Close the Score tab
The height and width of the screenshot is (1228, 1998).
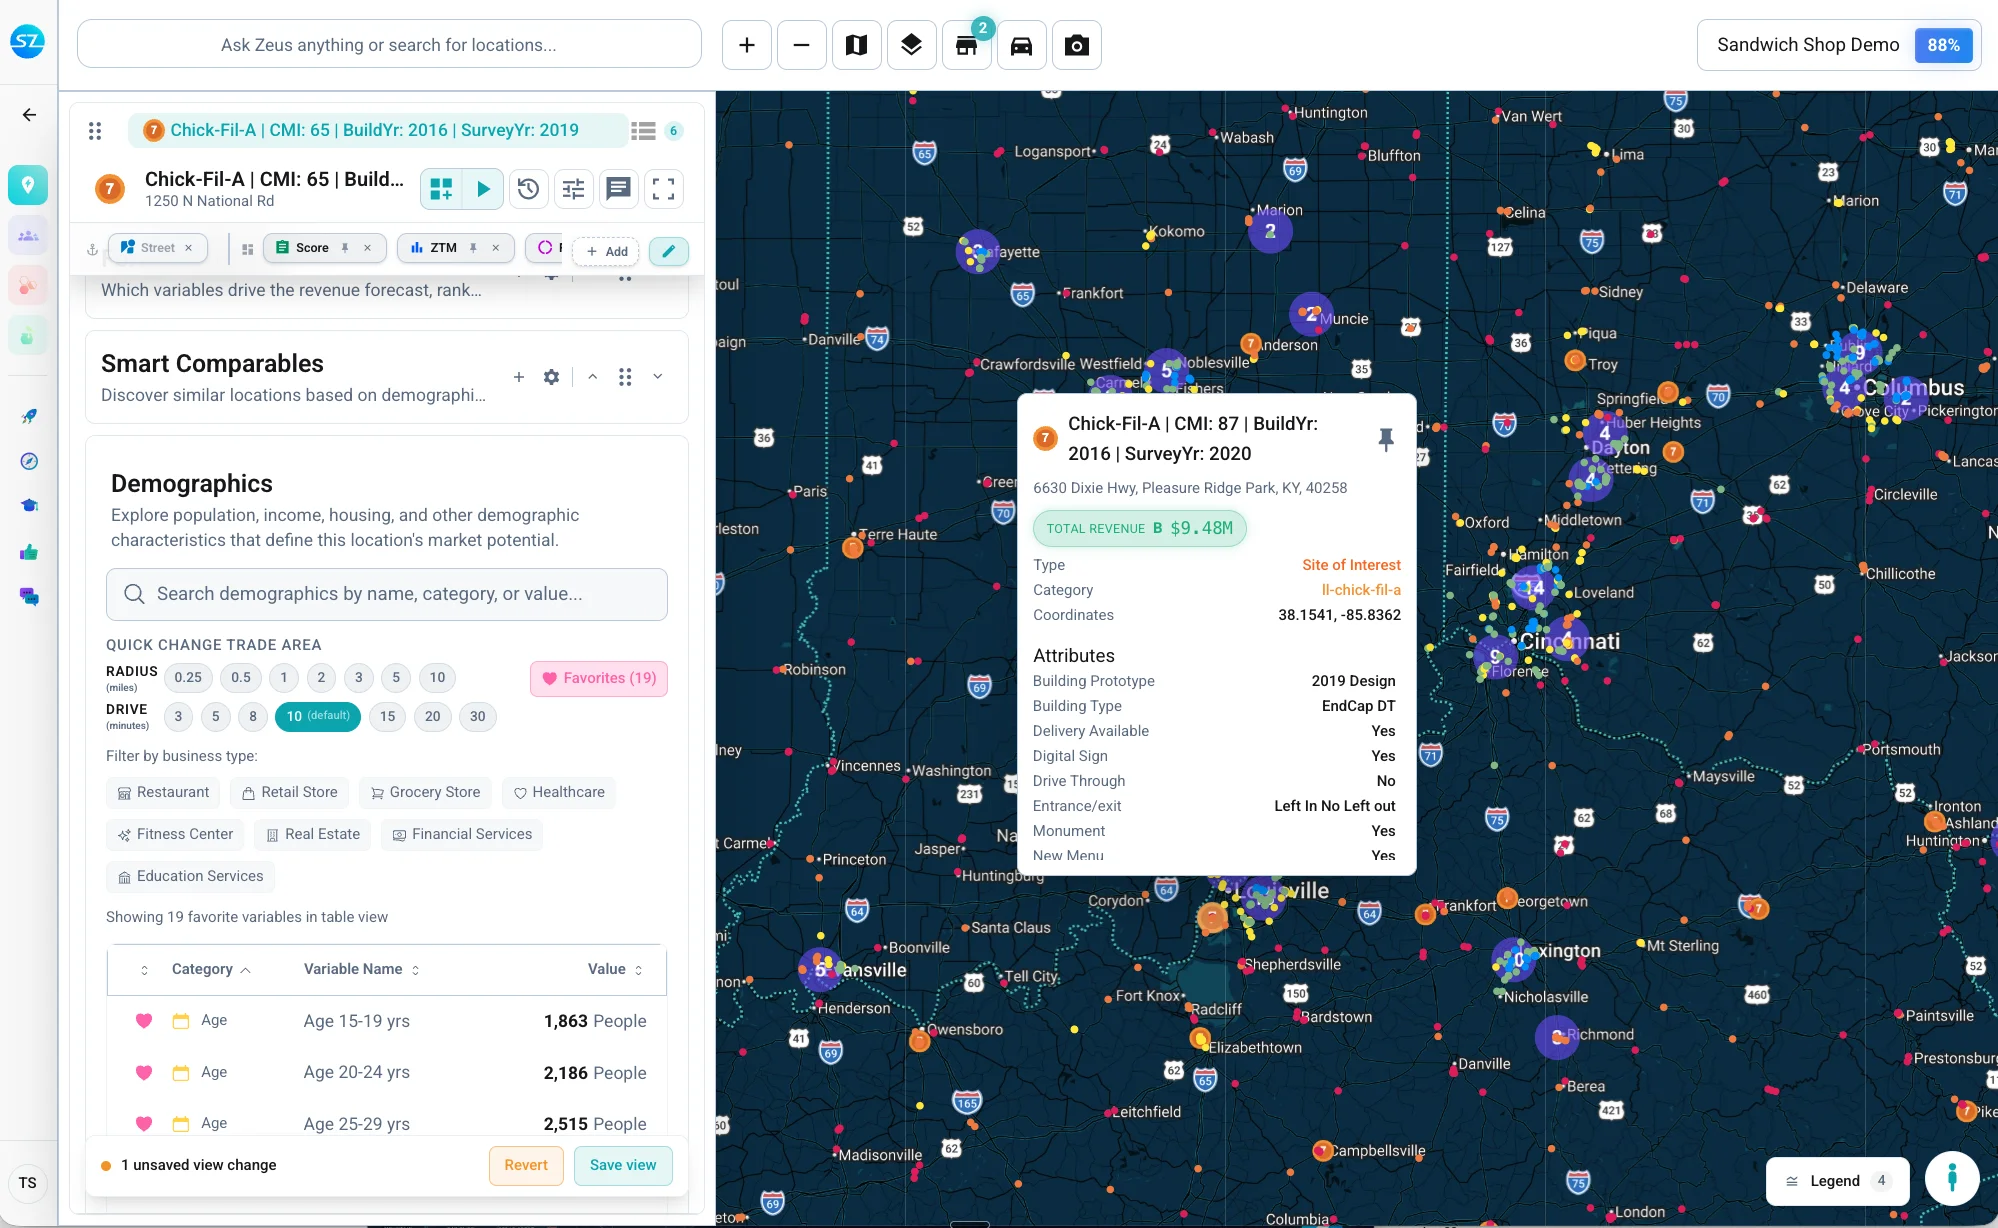(367, 248)
